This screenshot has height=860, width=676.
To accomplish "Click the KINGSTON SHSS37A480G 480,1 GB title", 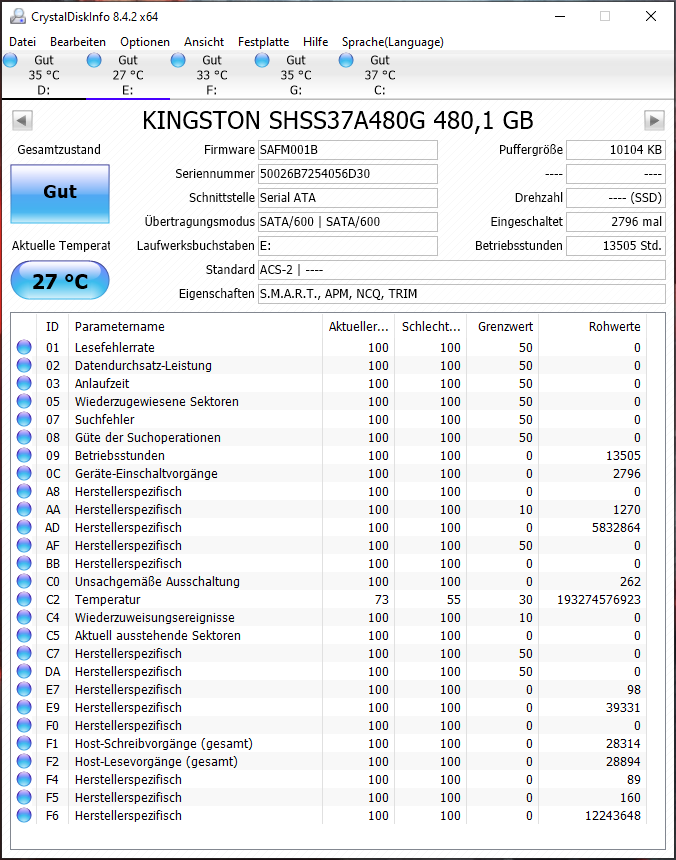I will pyautogui.click(x=338, y=121).
